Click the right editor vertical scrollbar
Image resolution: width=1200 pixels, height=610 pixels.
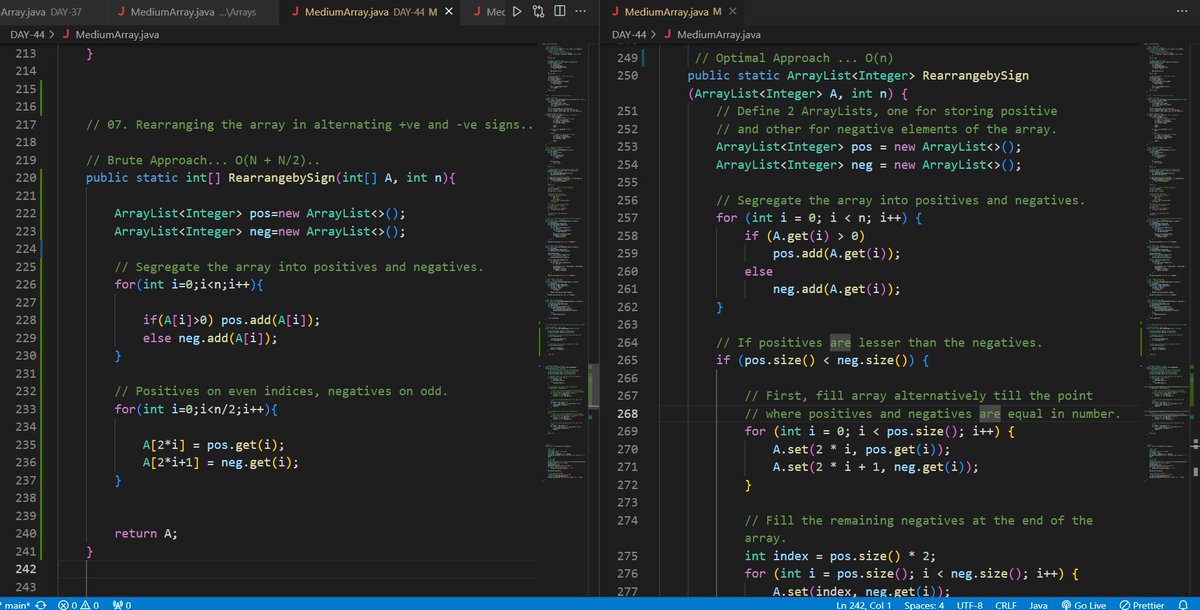[x=1194, y=320]
